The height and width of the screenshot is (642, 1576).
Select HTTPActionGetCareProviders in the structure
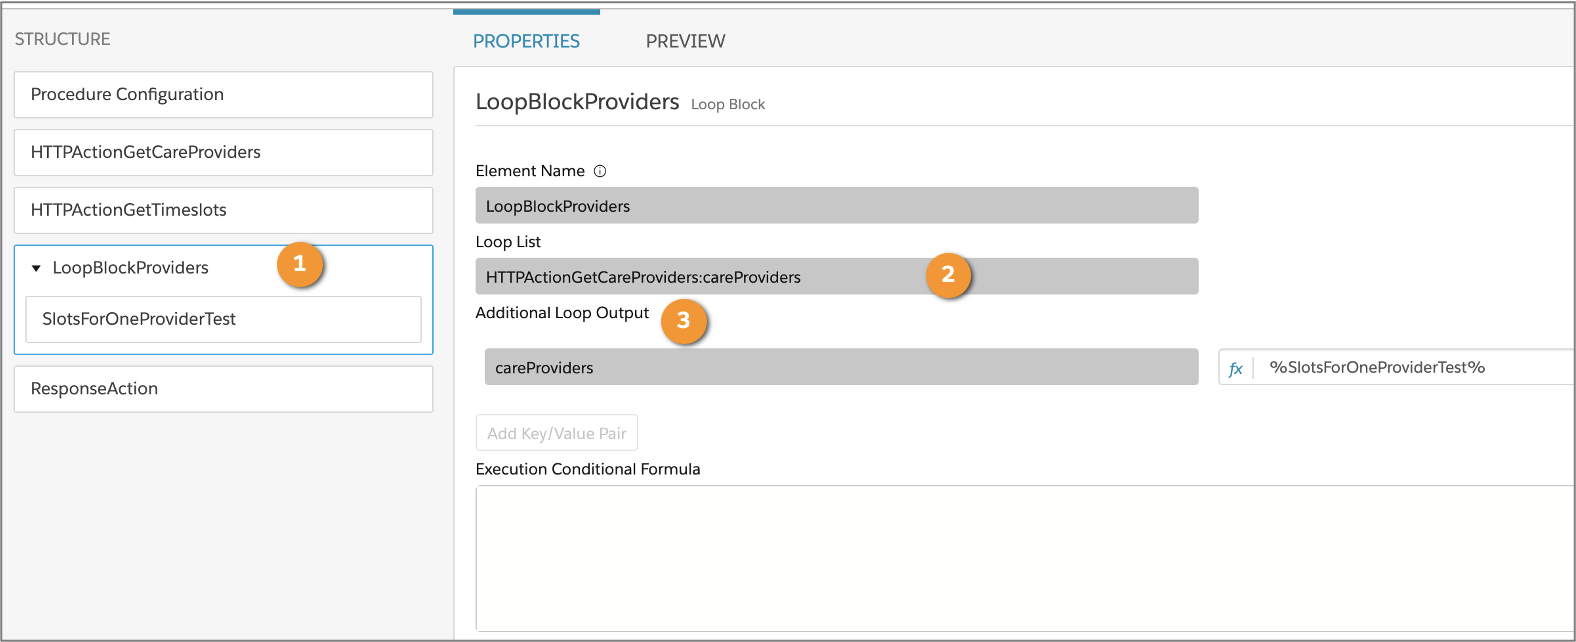coord(223,152)
